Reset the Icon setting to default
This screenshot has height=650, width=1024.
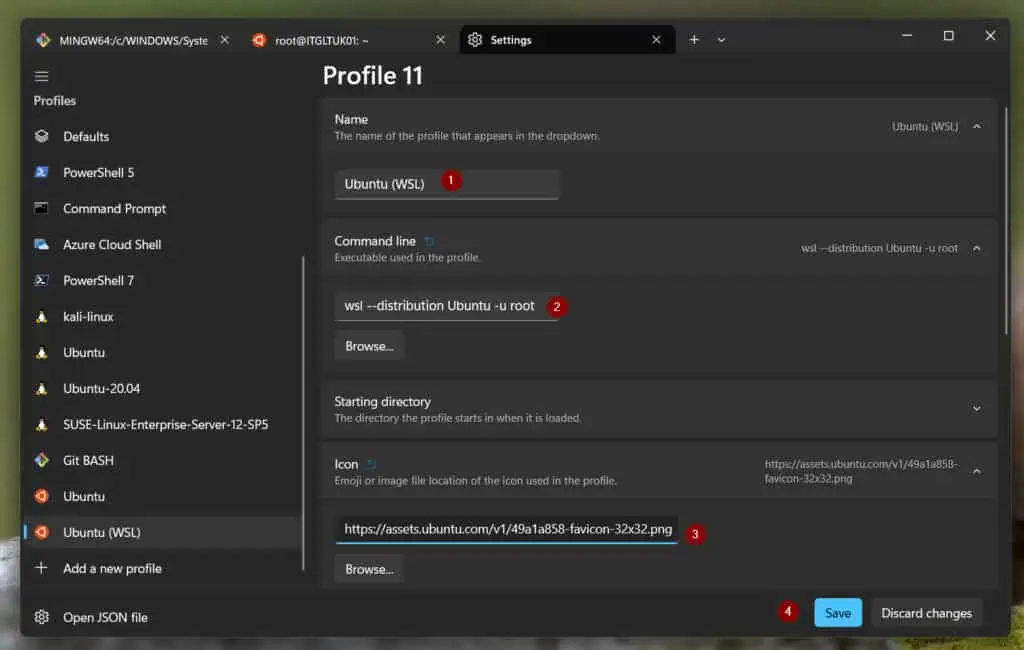(372, 464)
